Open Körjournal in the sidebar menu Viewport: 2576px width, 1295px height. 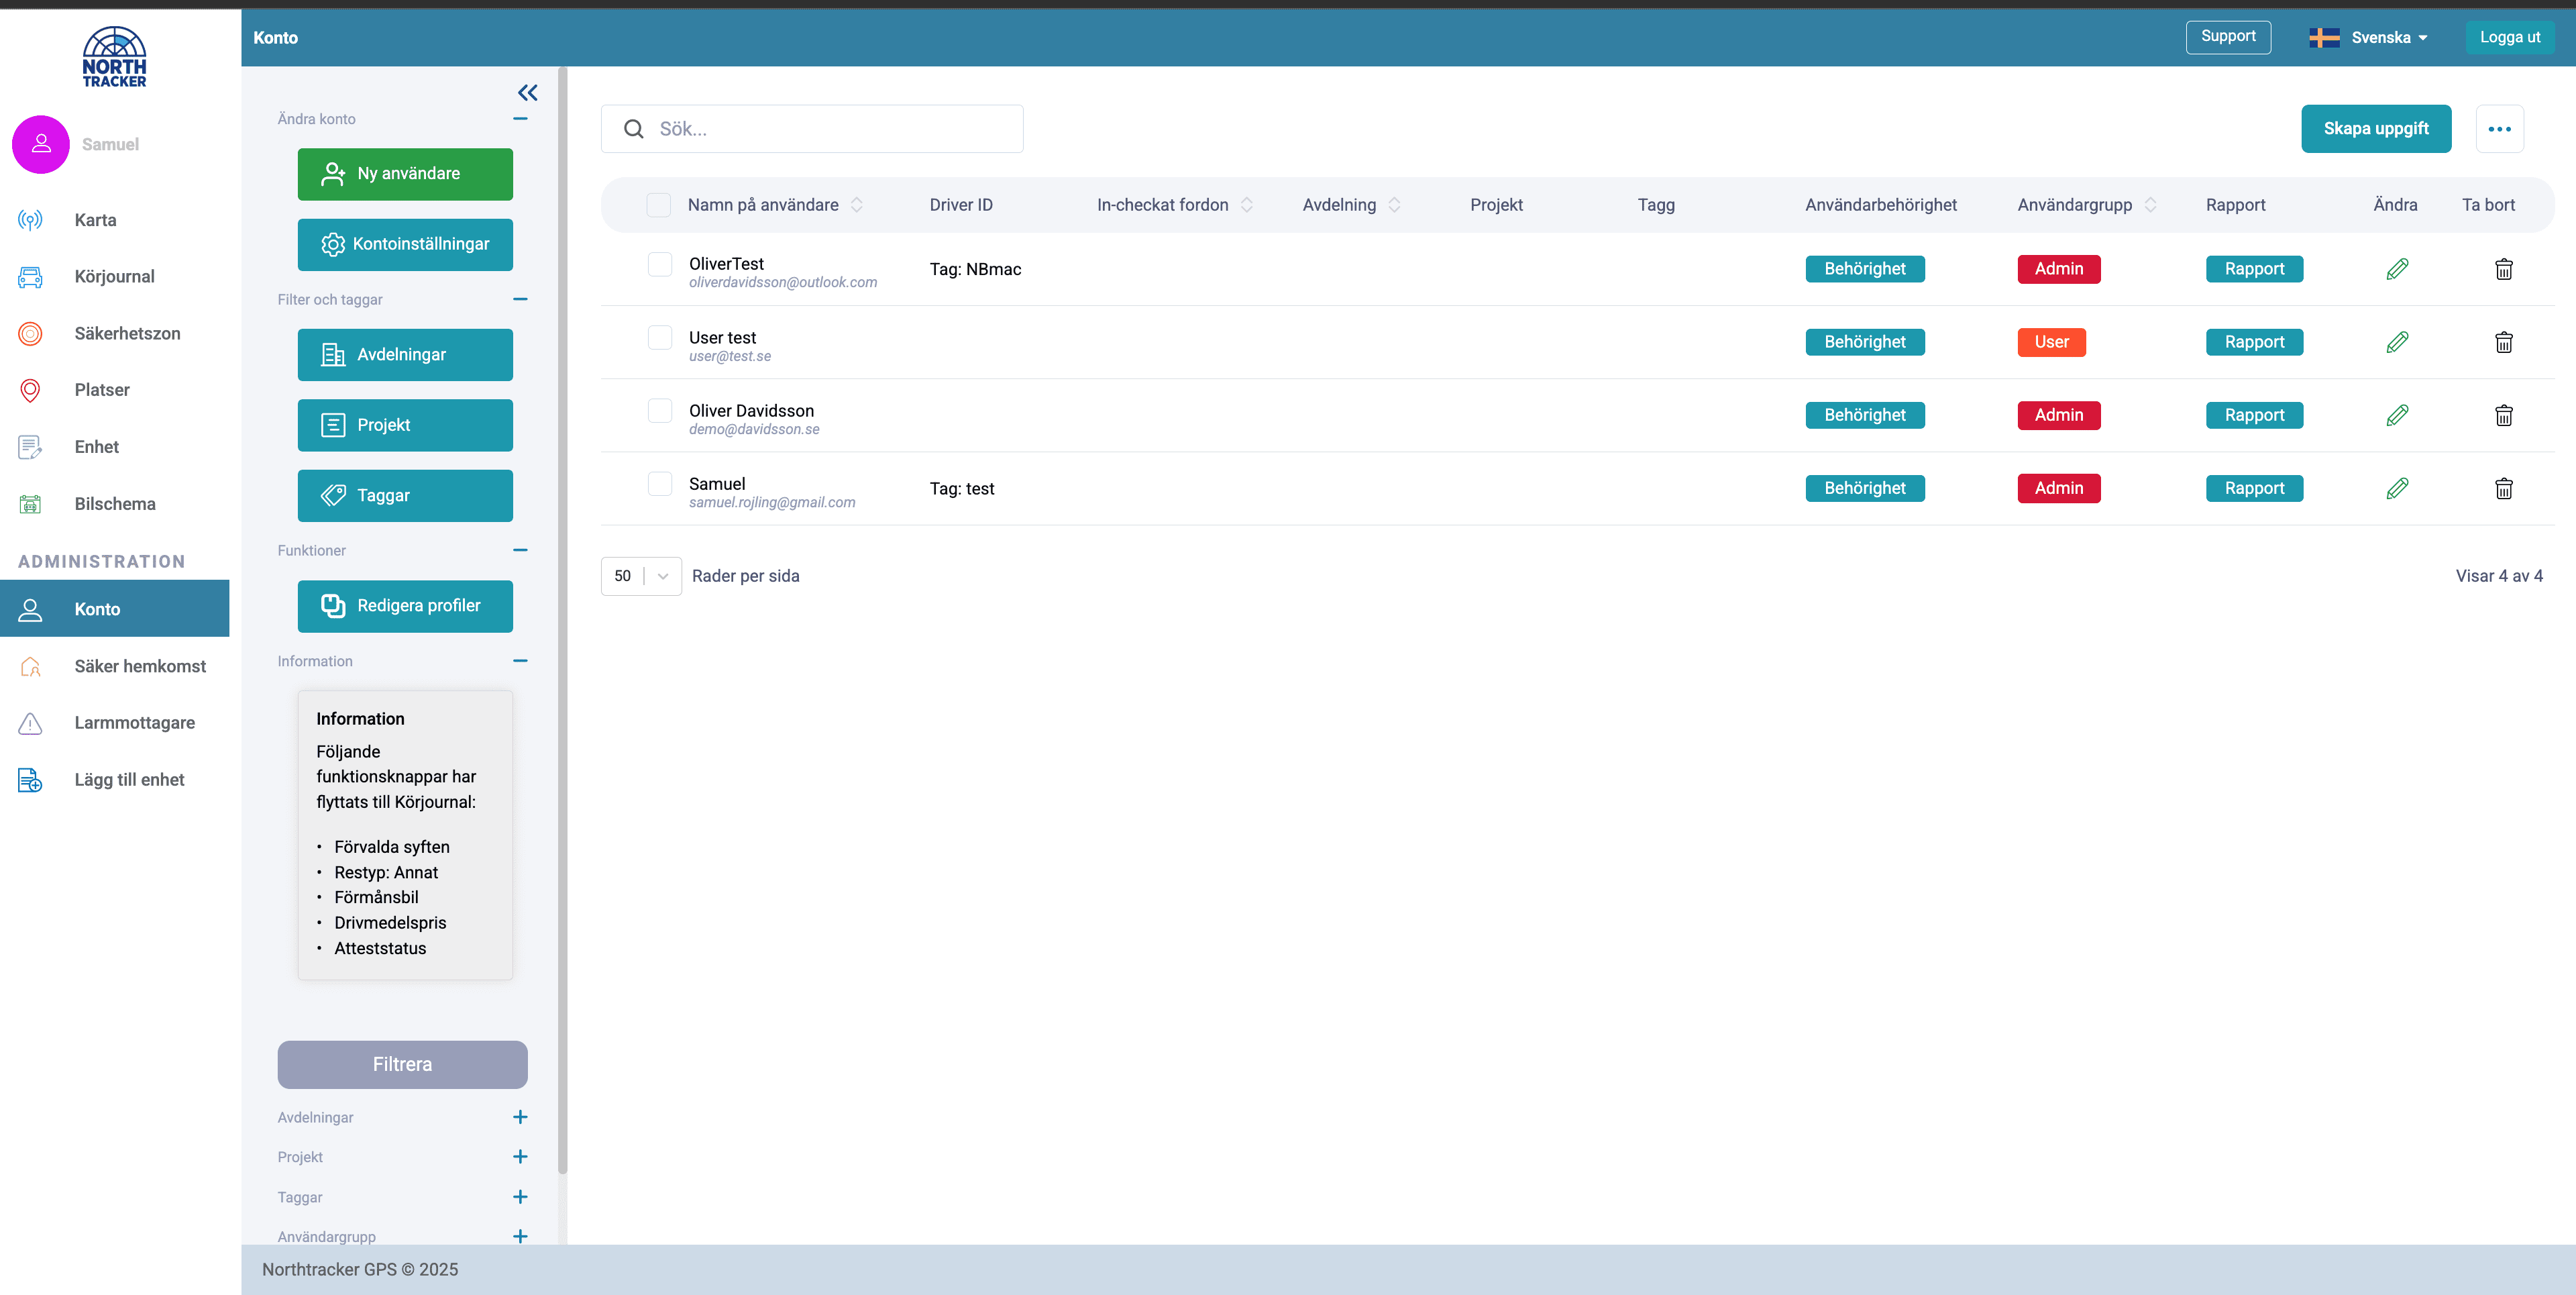pyautogui.click(x=114, y=277)
